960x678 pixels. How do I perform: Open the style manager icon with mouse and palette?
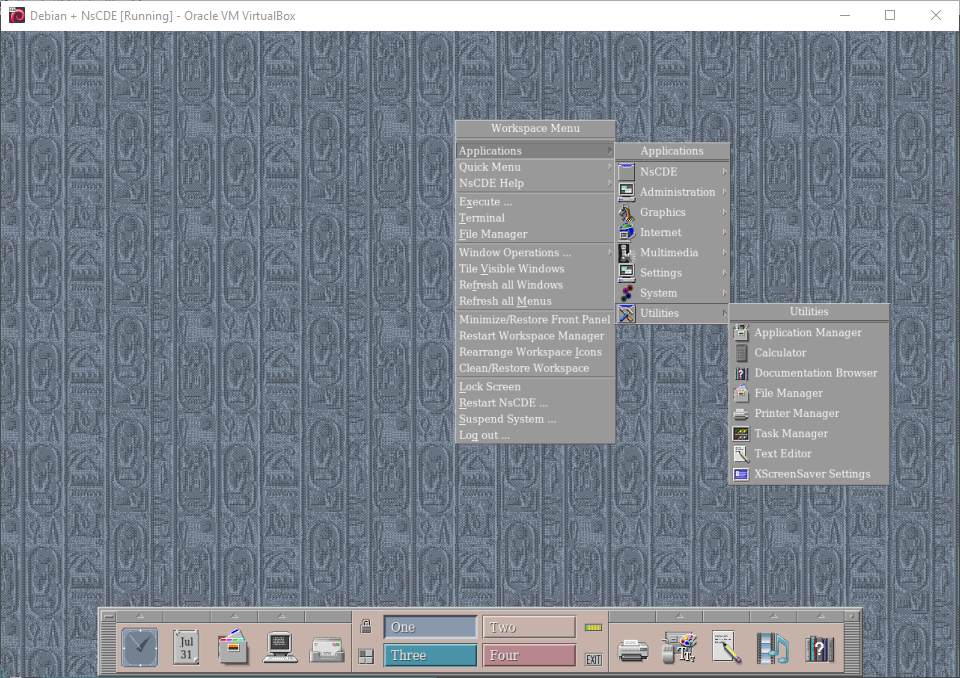pyautogui.click(x=680, y=649)
